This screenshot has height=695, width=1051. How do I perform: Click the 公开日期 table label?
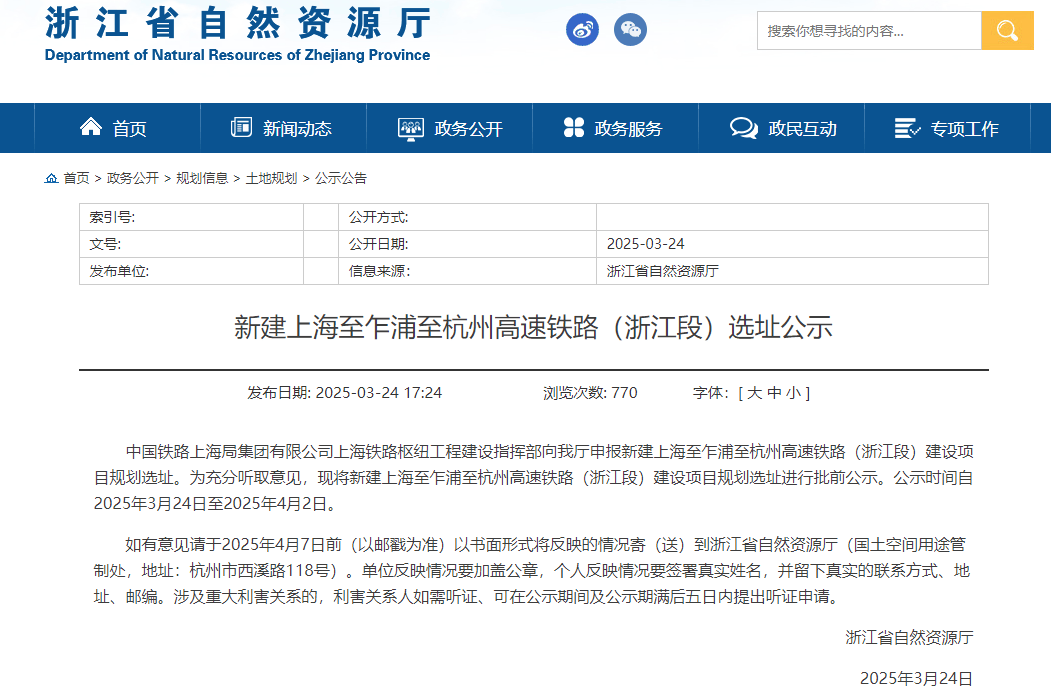(x=378, y=244)
